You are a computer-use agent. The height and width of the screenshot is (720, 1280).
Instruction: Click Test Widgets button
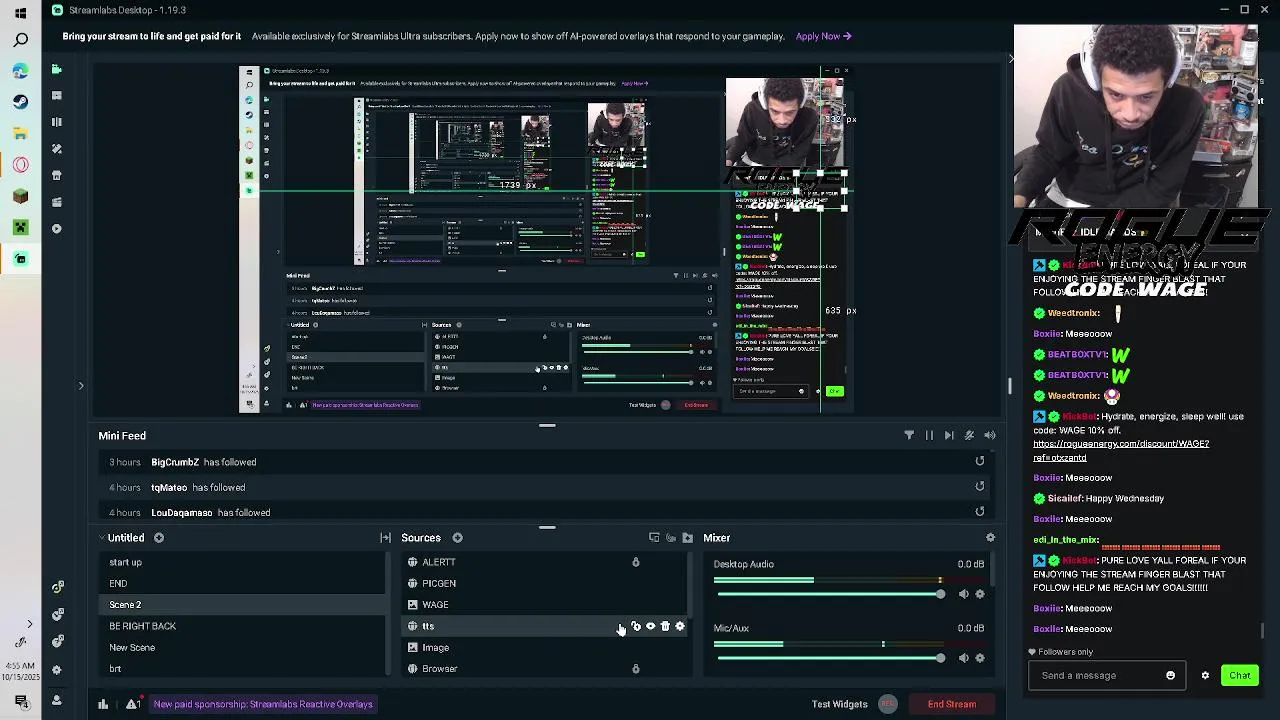839,704
